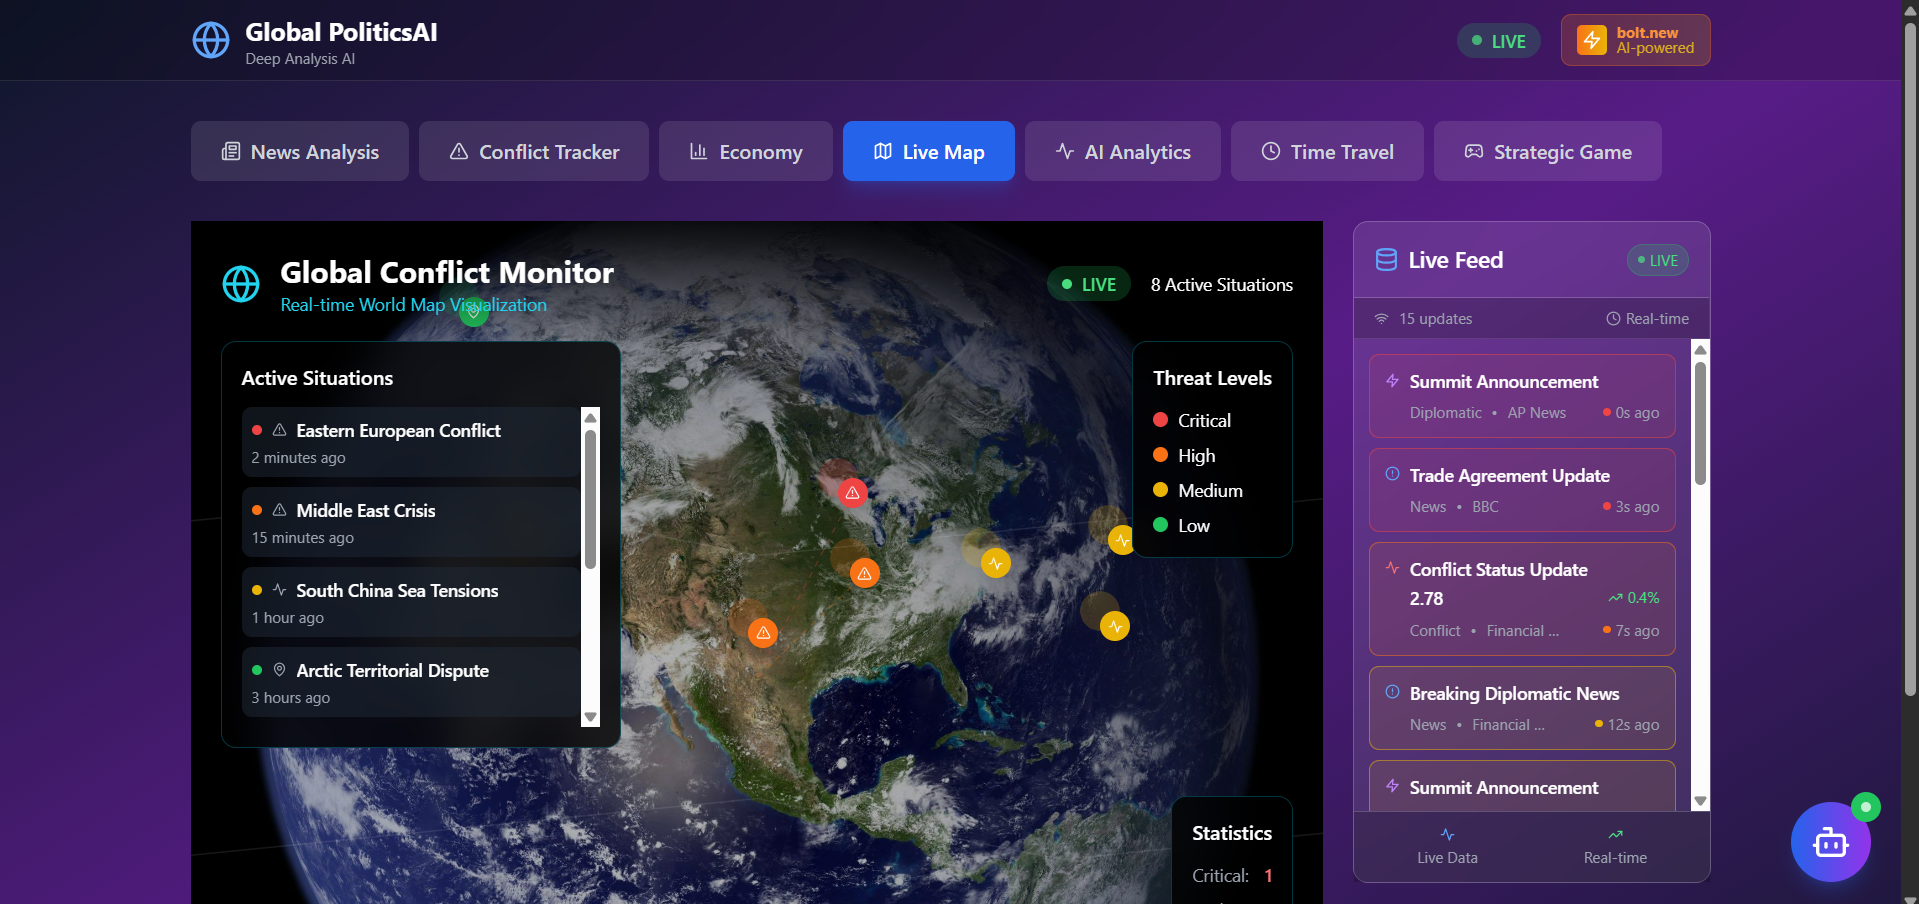This screenshot has width=1919, height=904.
Task: Click the High orange threat level swatch
Action: [x=1161, y=455]
